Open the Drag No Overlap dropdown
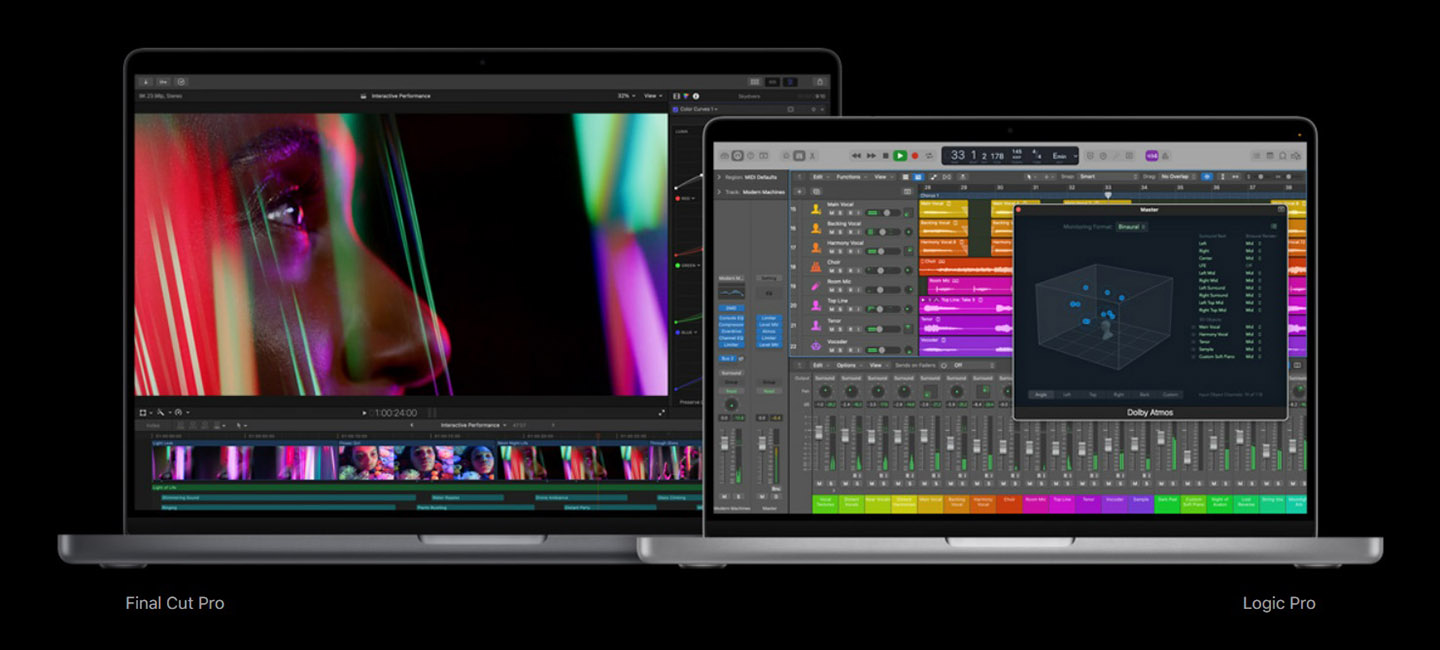Viewport: 1440px width, 650px height. click(x=1179, y=177)
